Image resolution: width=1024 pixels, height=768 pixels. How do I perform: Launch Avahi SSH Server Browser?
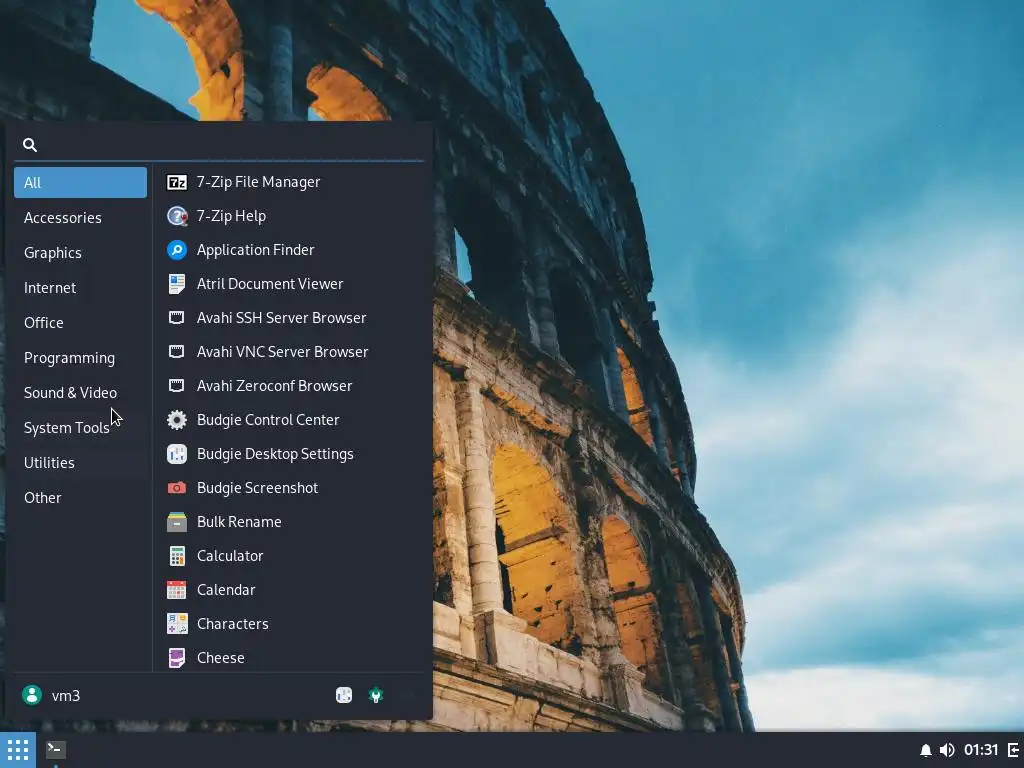click(x=290, y=318)
